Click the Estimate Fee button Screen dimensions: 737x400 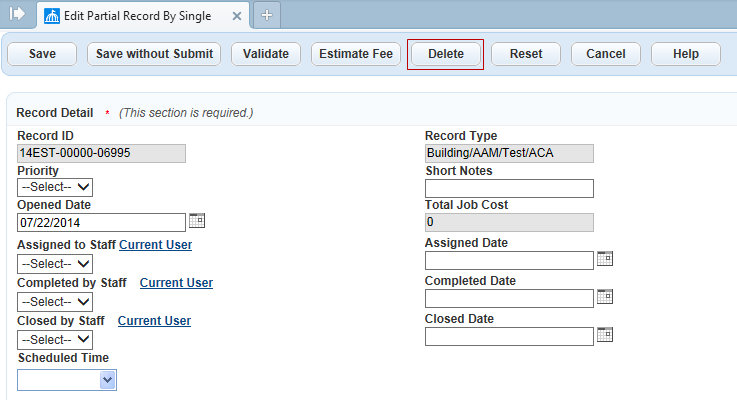[355, 54]
